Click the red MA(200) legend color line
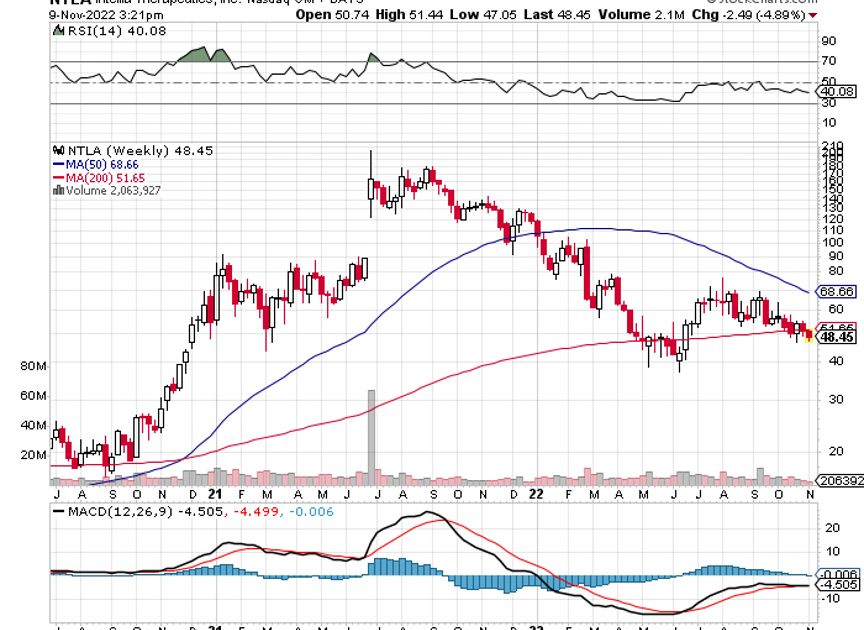This screenshot has height=630, width=864. click(58, 176)
